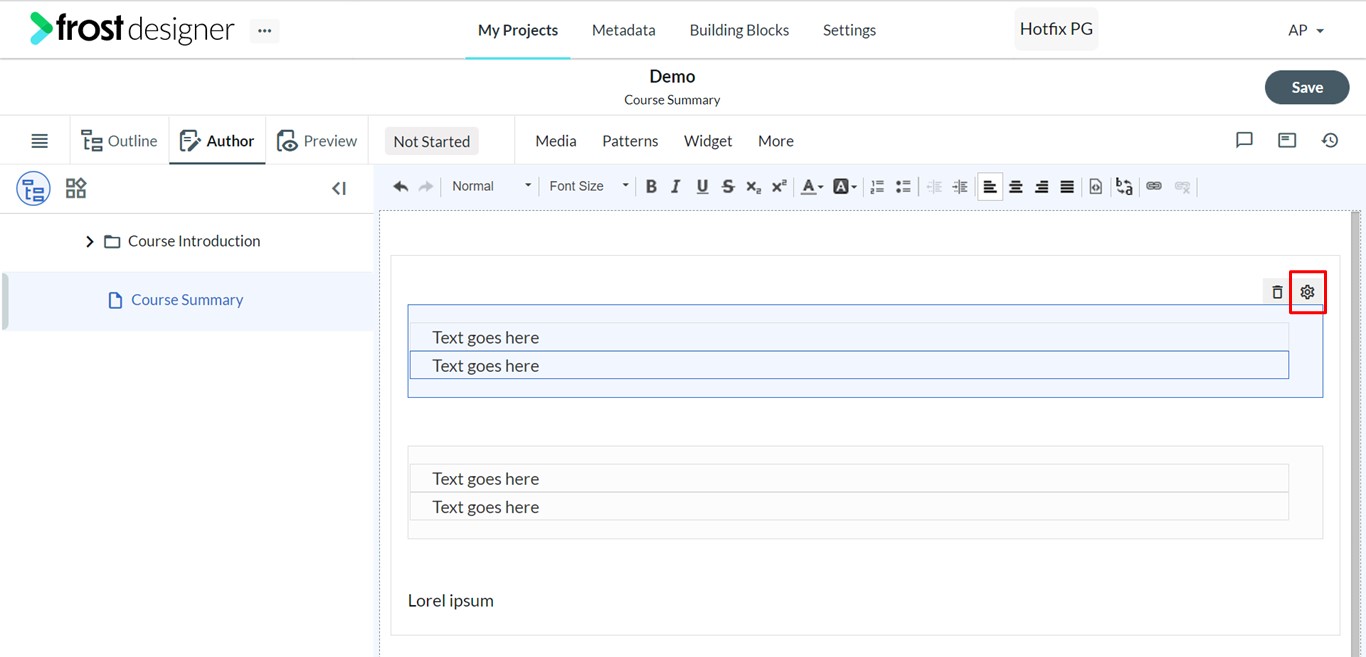This screenshot has width=1366, height=657.
Task: Open the comments icon
Action: pyautogui.click(x=1244, y=140)
